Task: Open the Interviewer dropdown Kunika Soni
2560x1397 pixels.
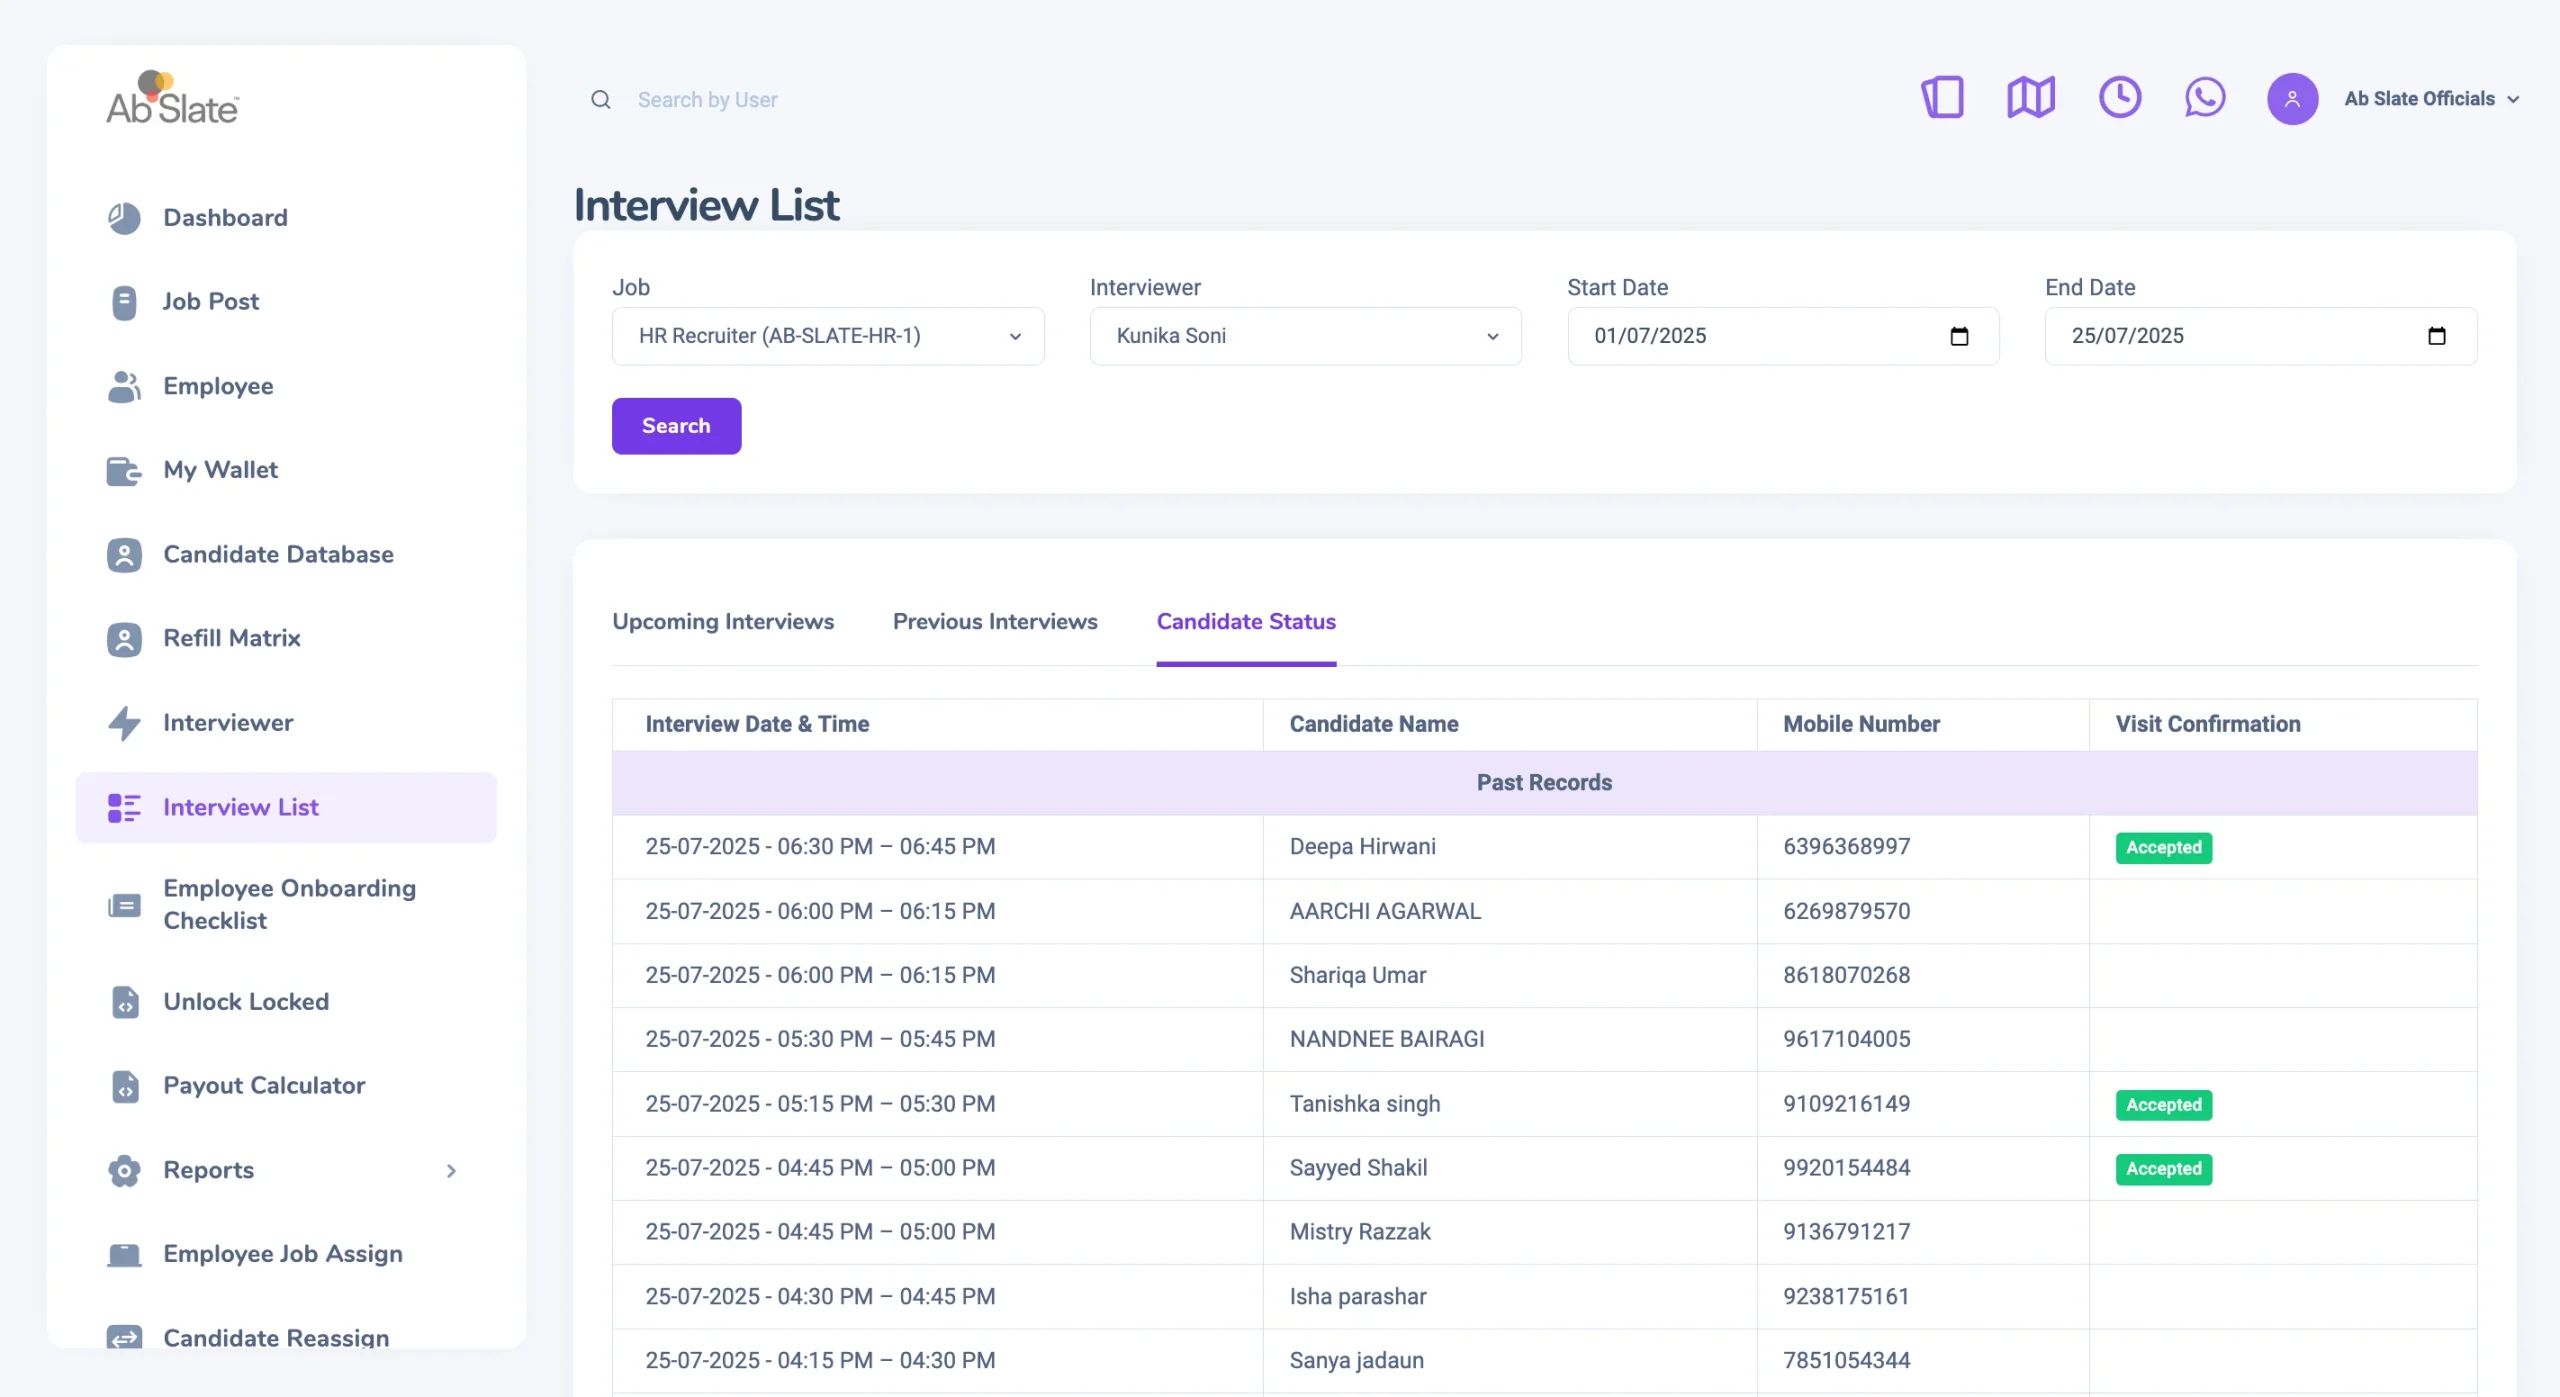Action: click(x=1304, y=336)
